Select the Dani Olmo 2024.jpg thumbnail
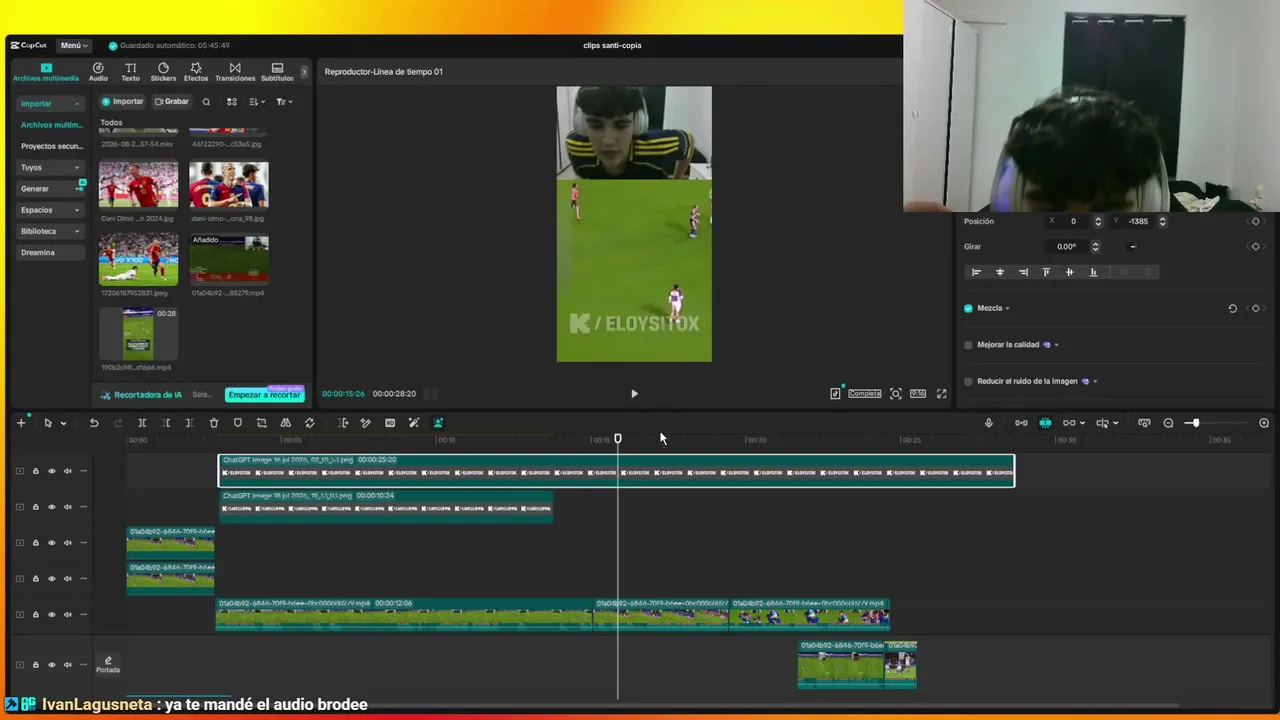Viewport: 1280px width, 720px height. point(139,185)
